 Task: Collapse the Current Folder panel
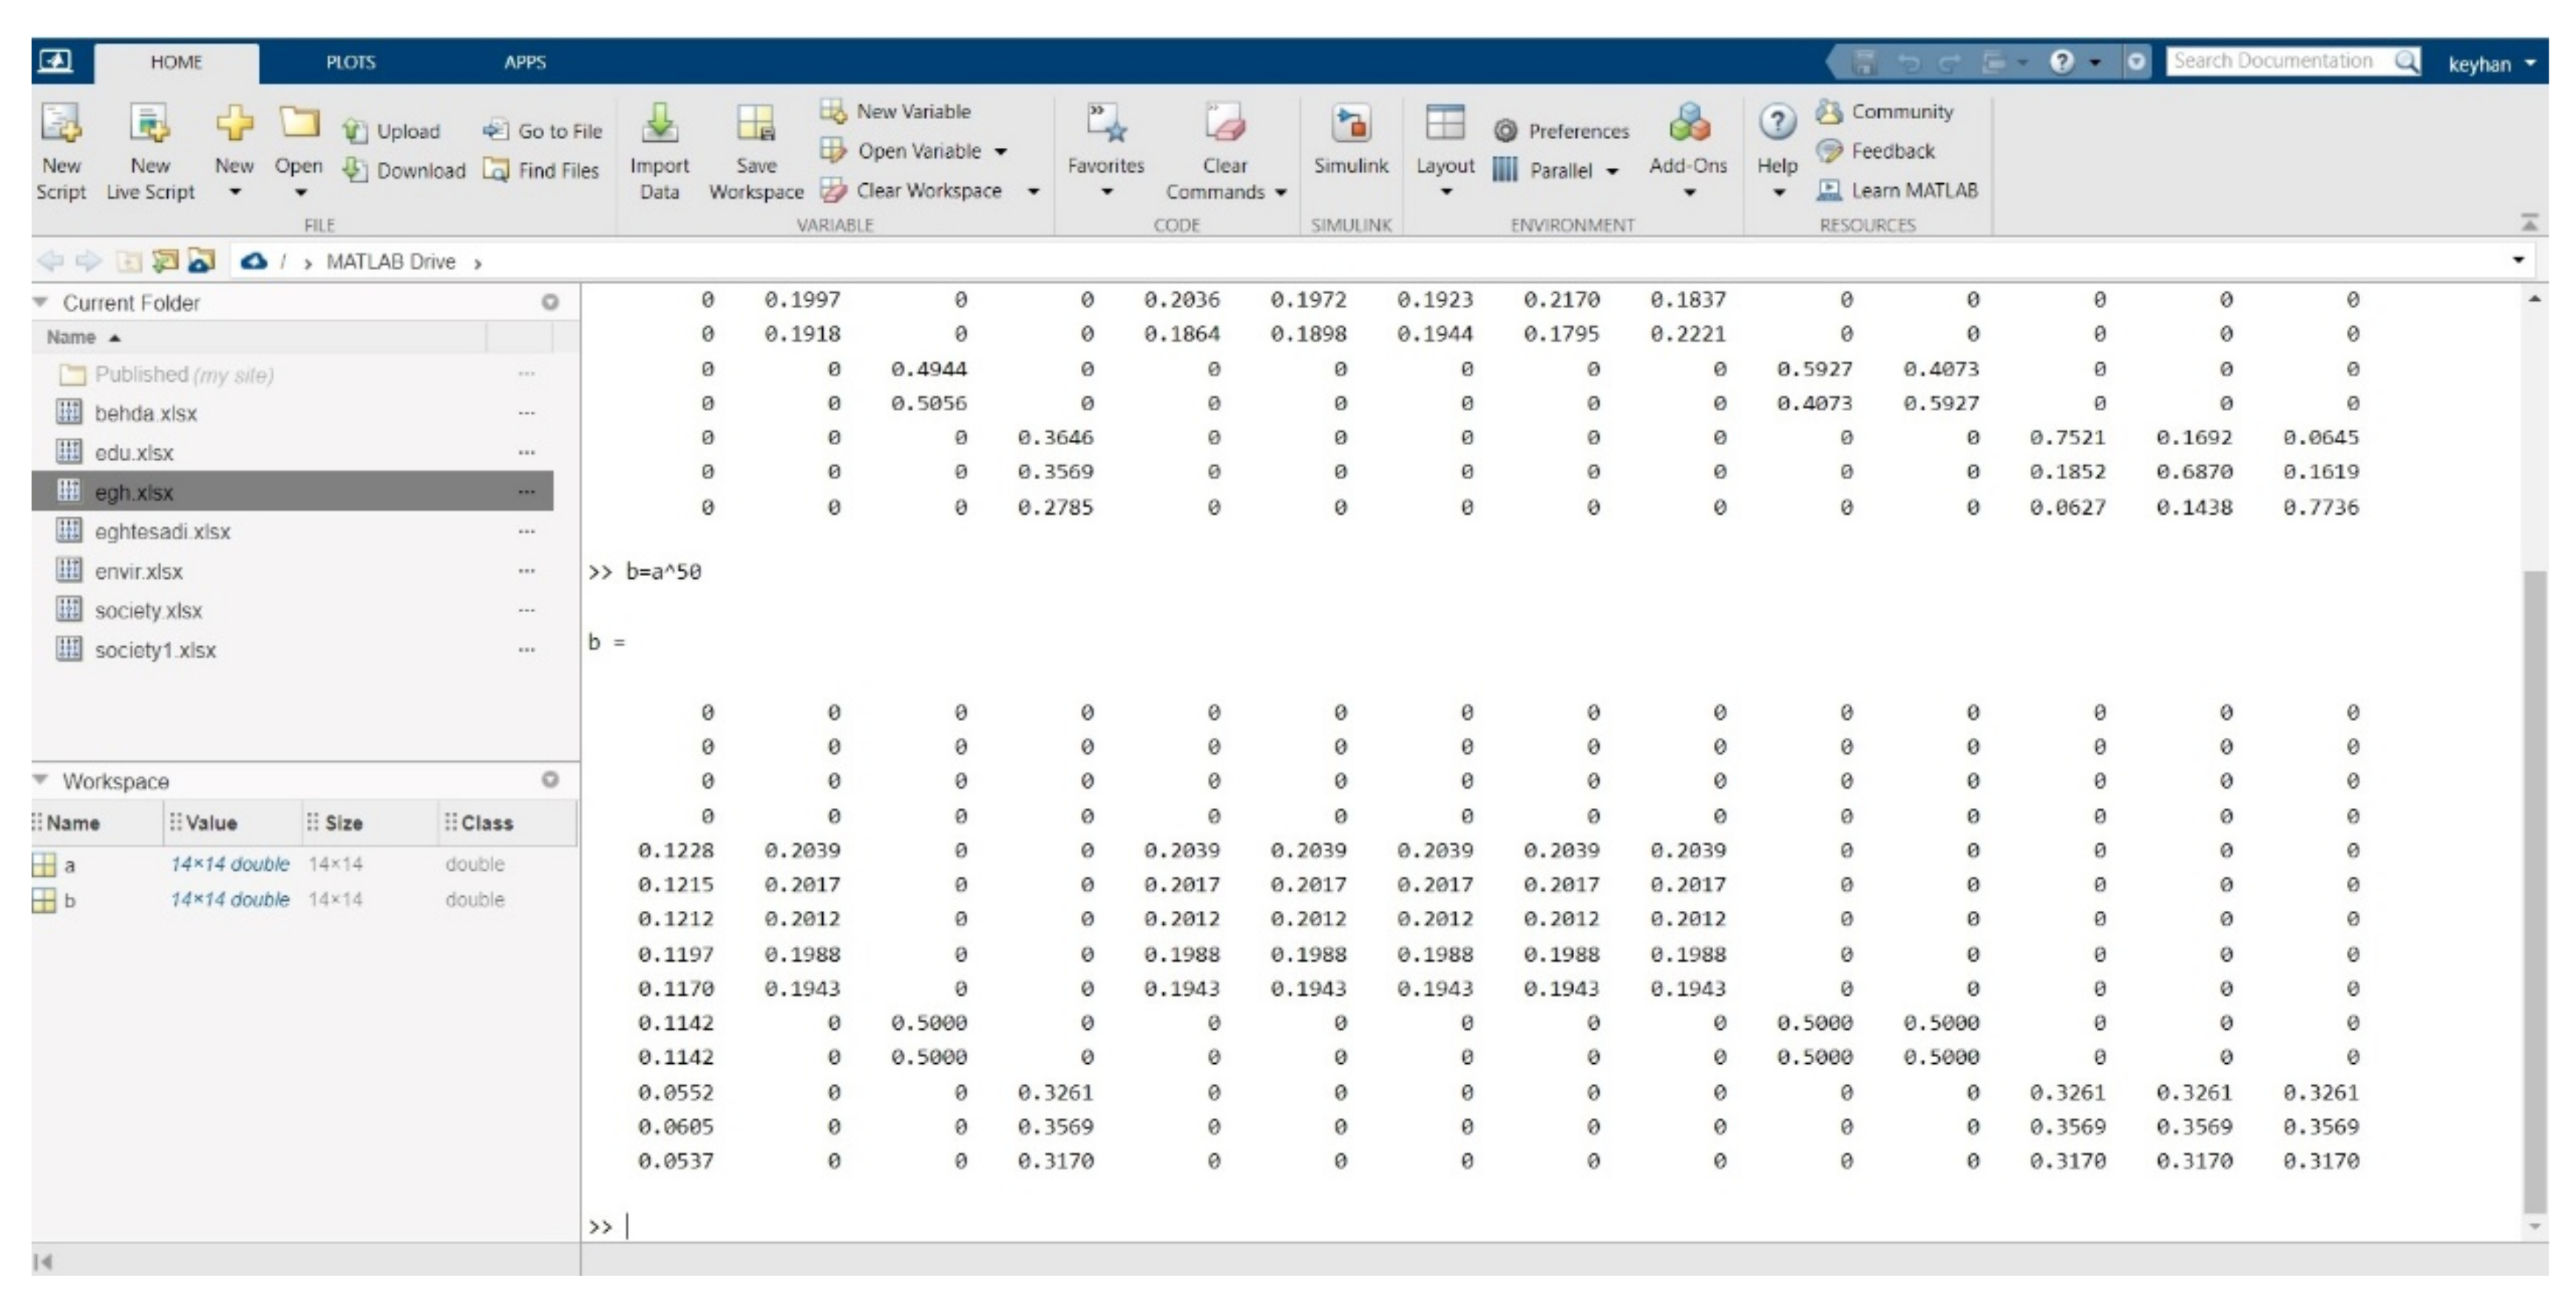[41, 302]
